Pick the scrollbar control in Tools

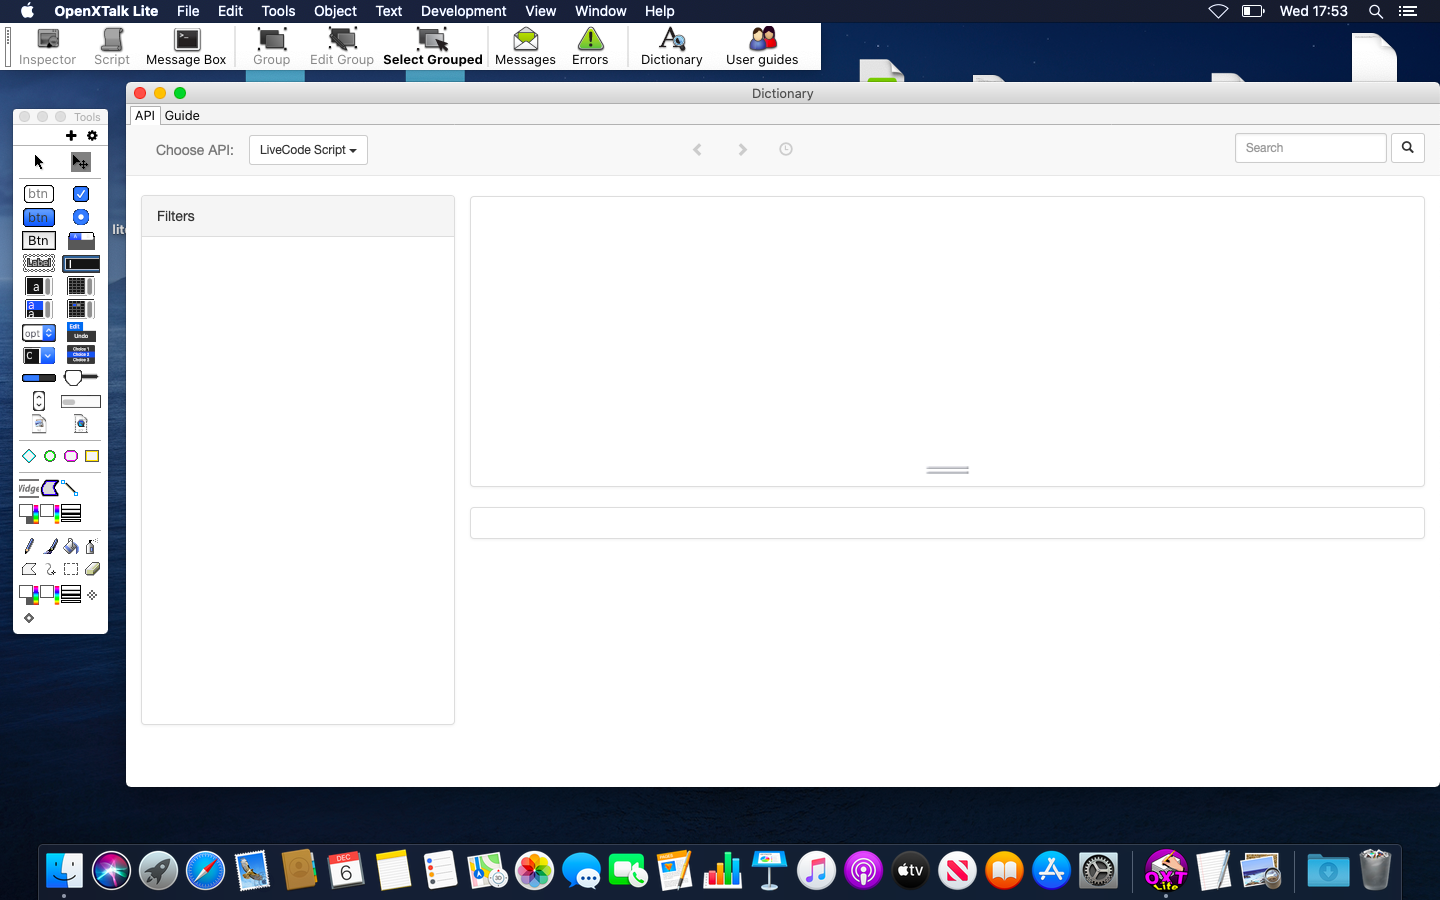pyautogui.click(x=81, y=402)
